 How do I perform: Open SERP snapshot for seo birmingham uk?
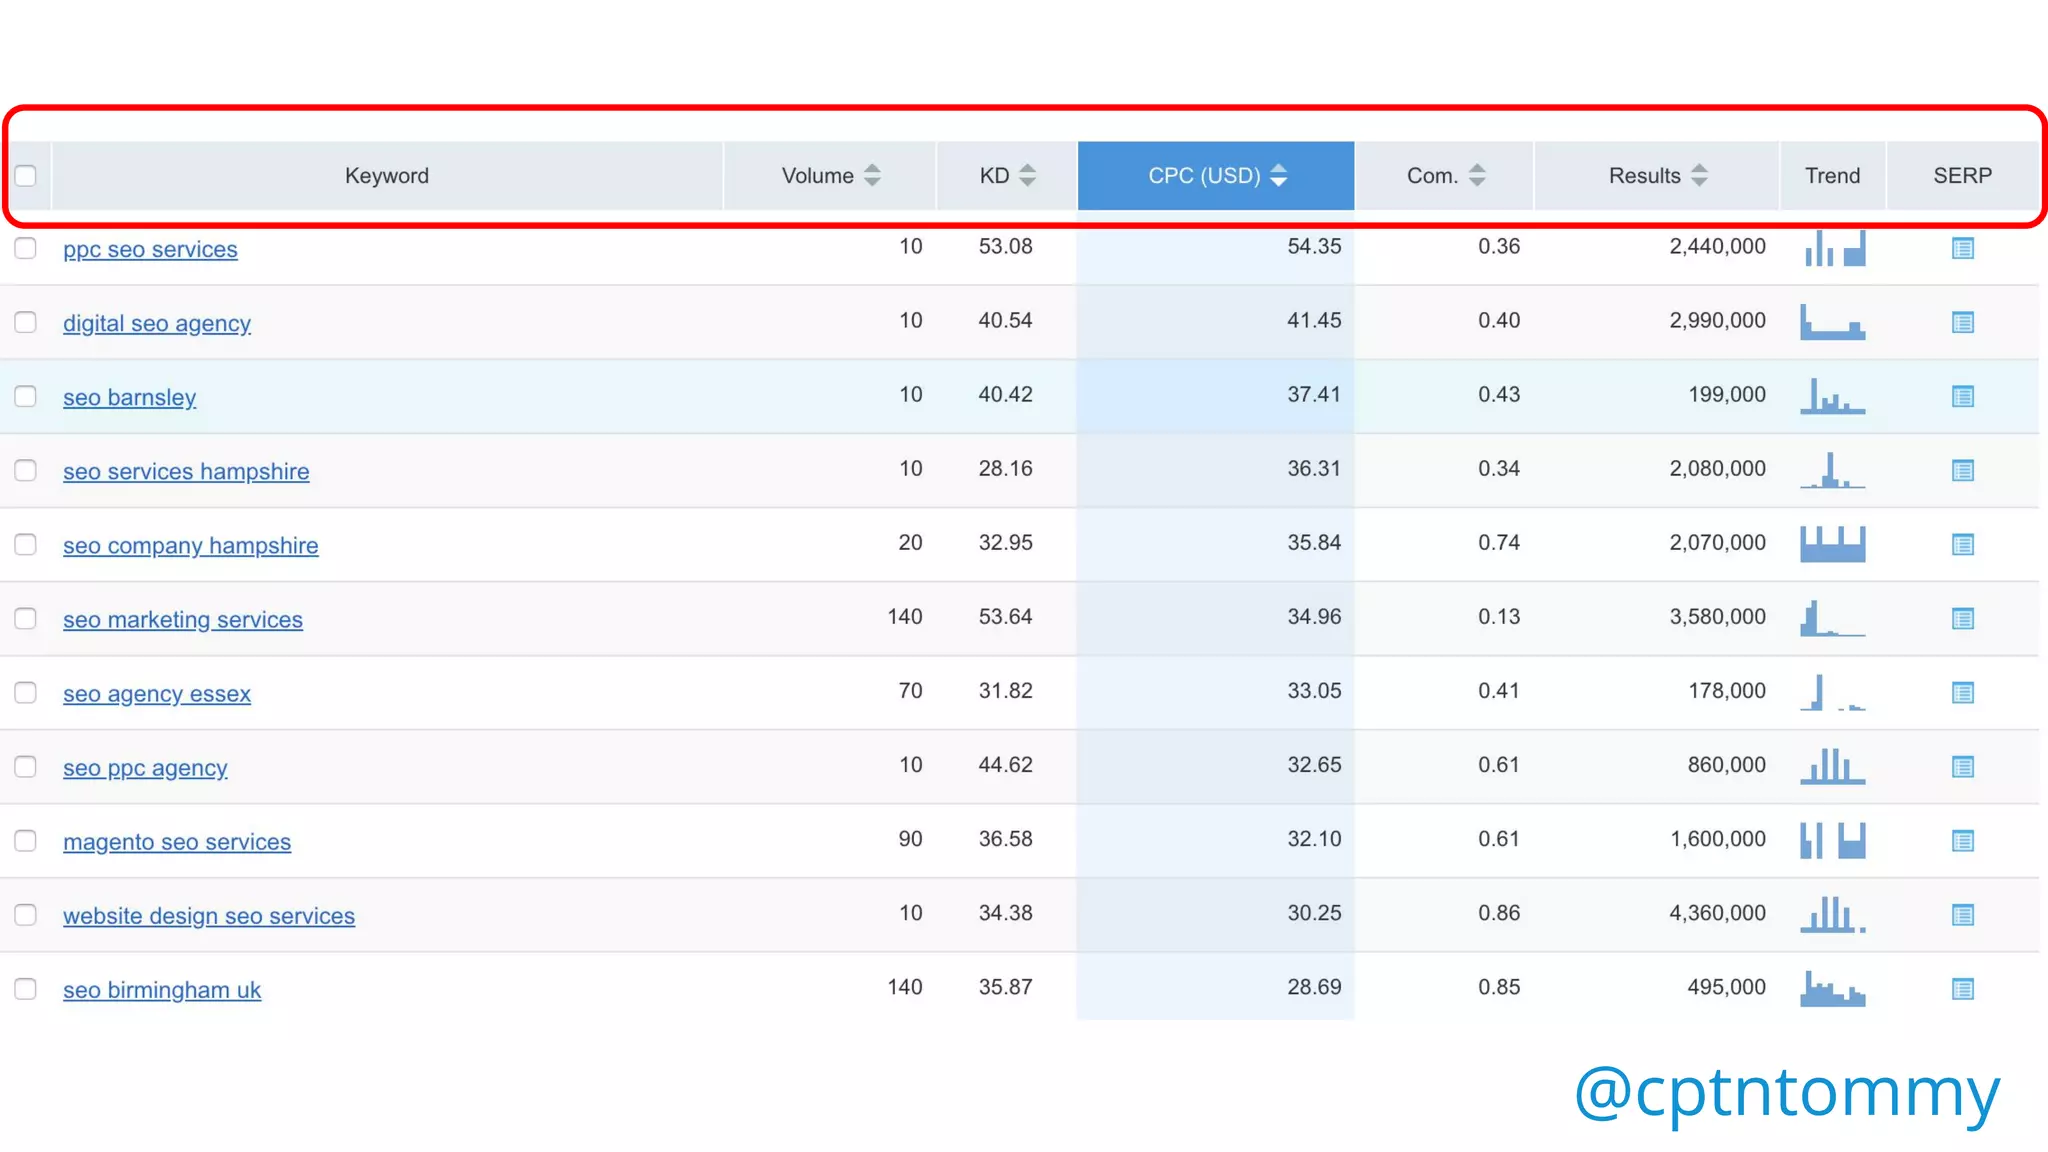(x=1962, y=989)
